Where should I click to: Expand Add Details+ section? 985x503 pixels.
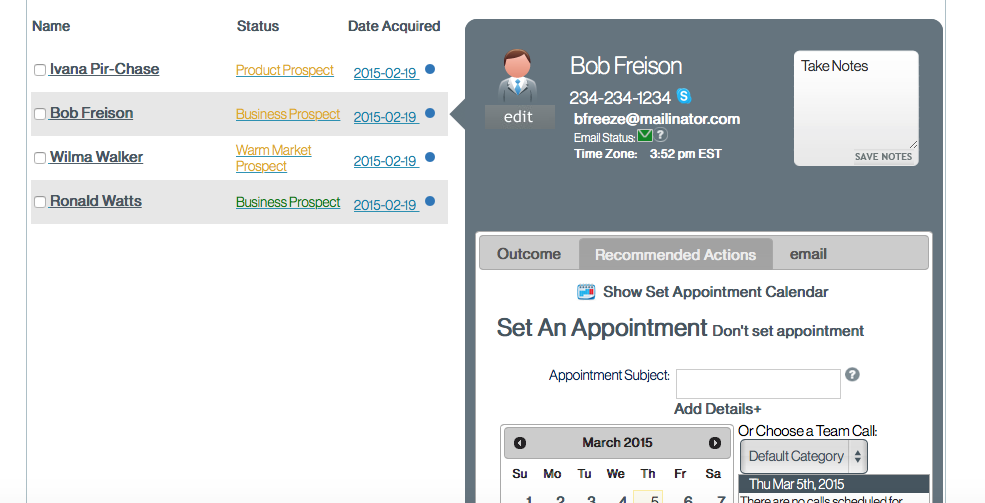pyautogui.click(x=717, y=409)
